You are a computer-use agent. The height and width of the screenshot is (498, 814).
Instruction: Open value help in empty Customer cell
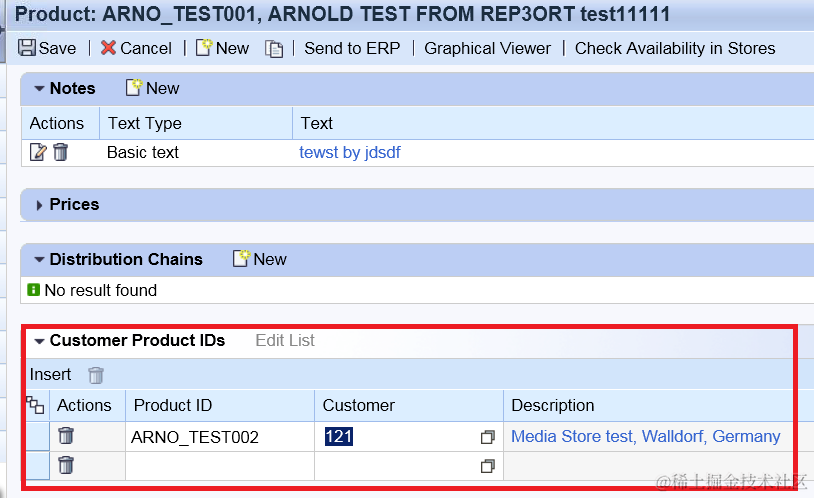[487, 466]
